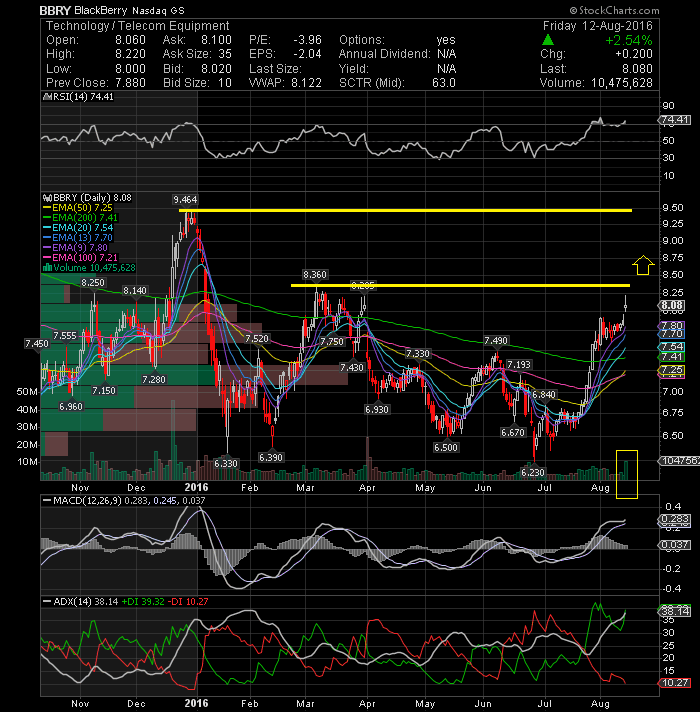Image resolution: width=700 pixels, height=712 pixels.
Task: Click the 6.960 November low label
Action: click(x=71, y=406)
